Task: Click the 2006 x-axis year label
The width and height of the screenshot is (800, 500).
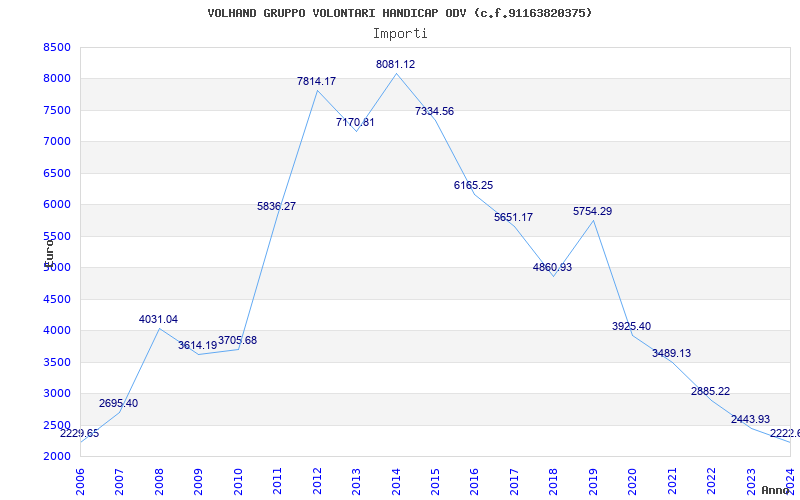Action: (80, 482)
